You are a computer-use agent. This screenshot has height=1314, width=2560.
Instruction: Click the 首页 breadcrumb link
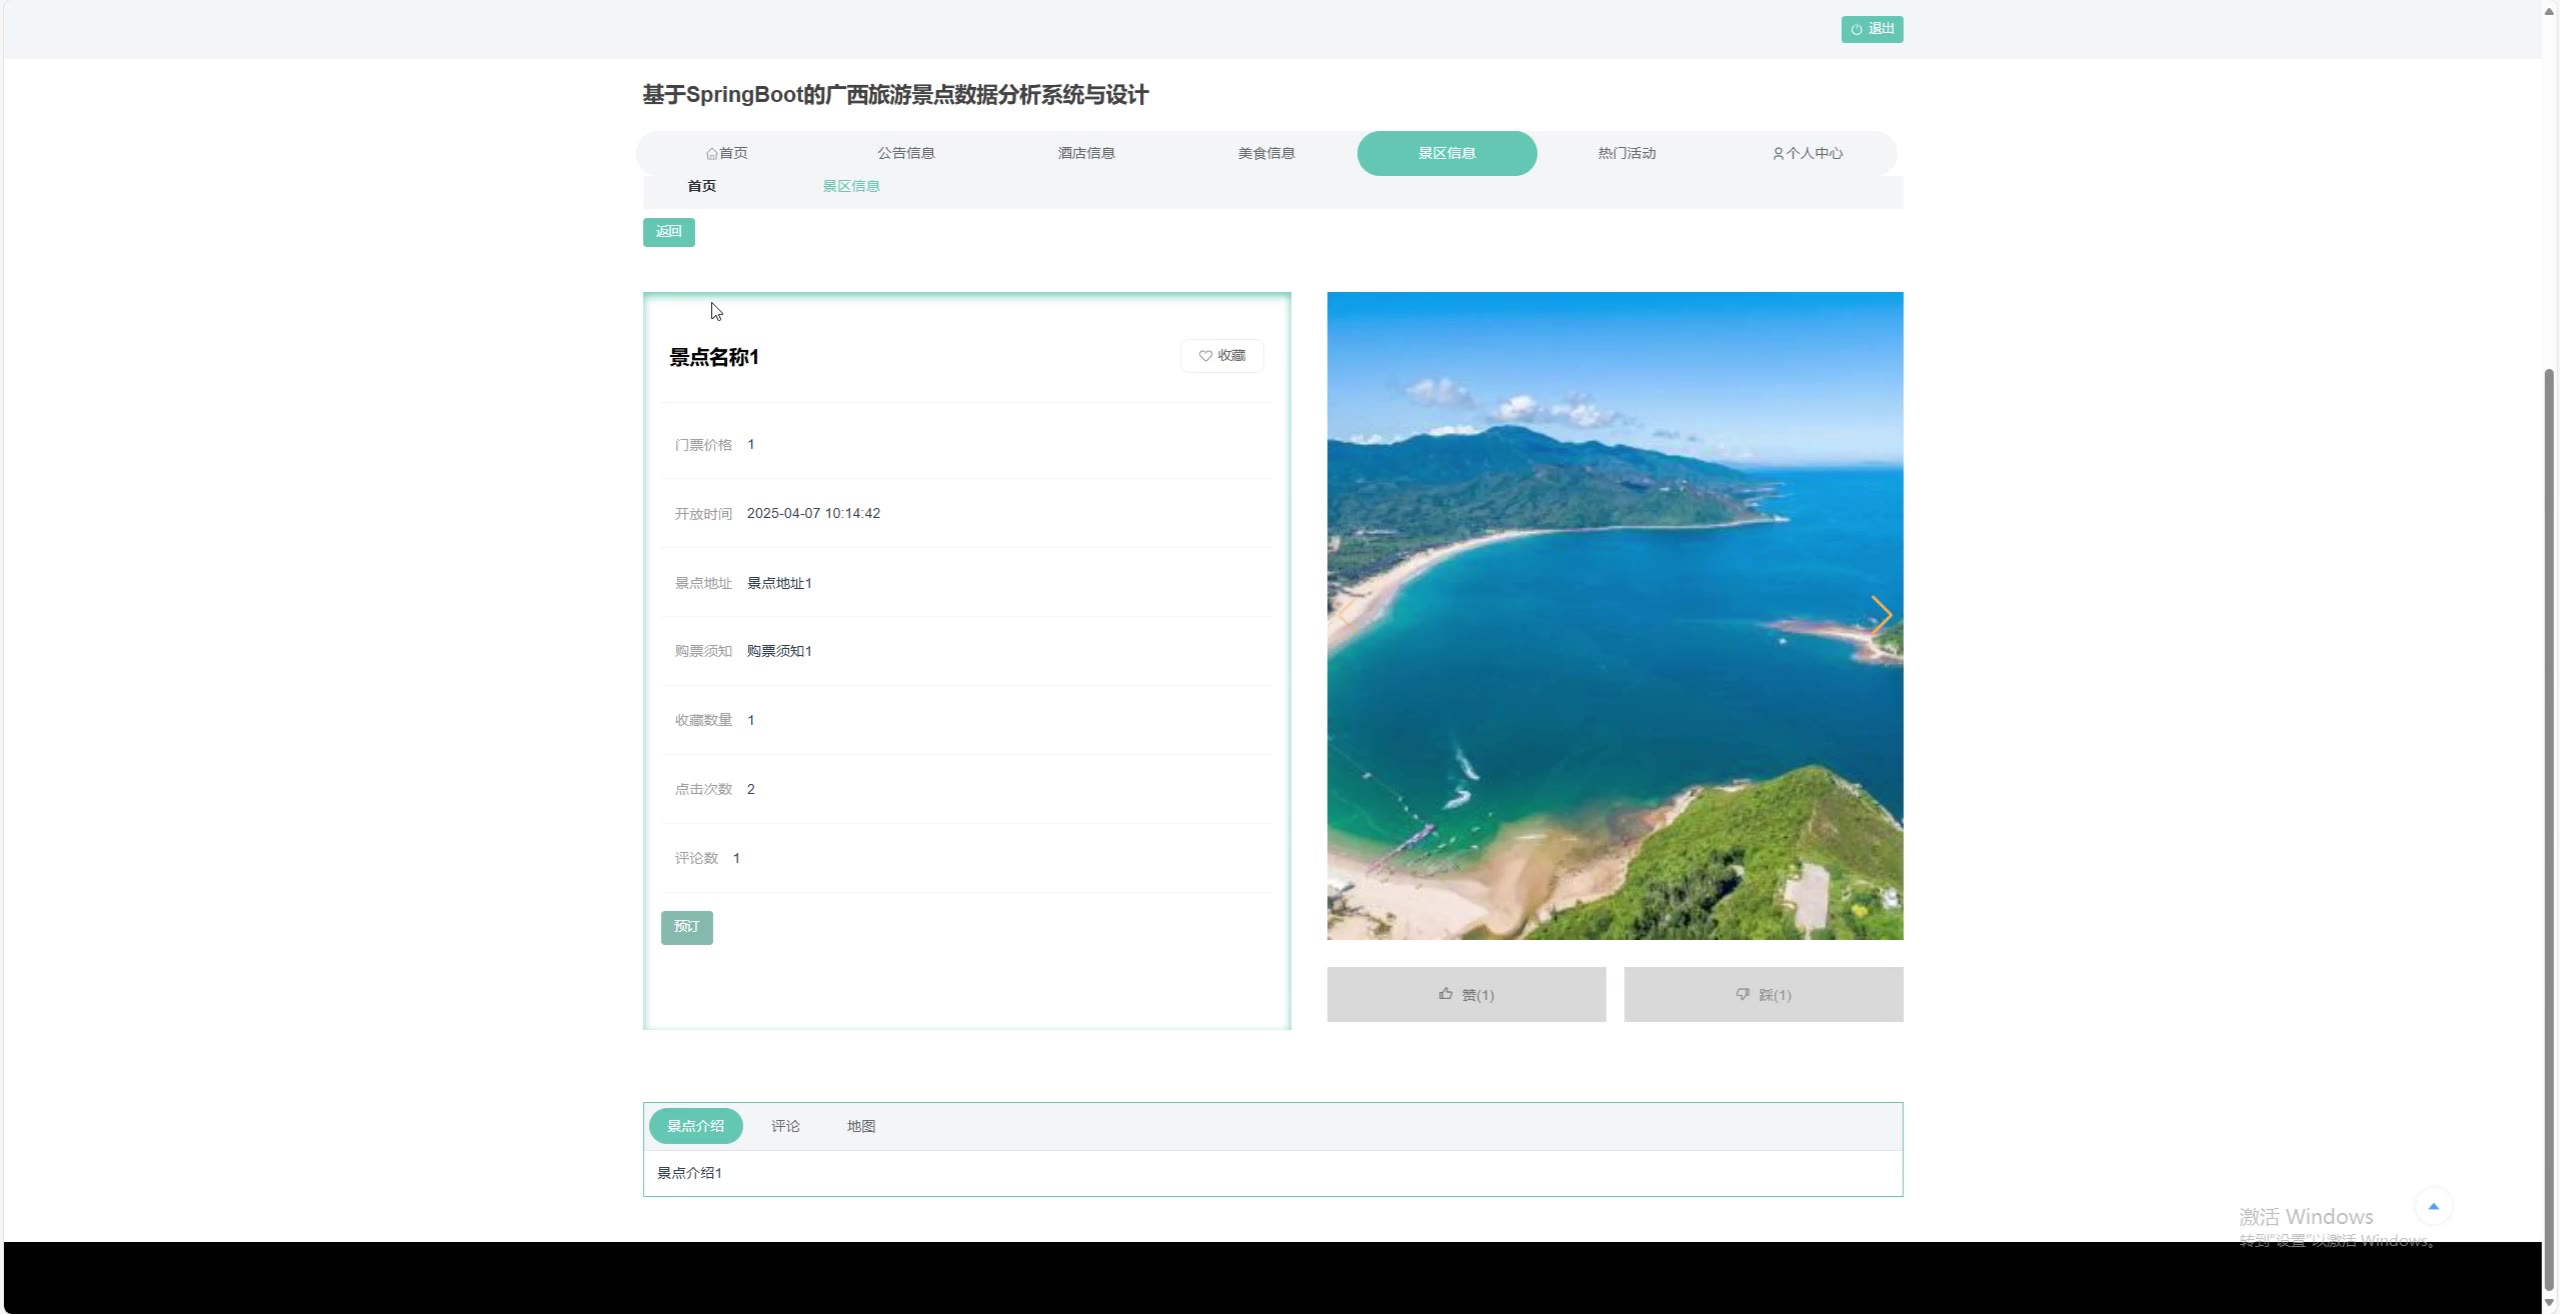[x=701, y=186]
